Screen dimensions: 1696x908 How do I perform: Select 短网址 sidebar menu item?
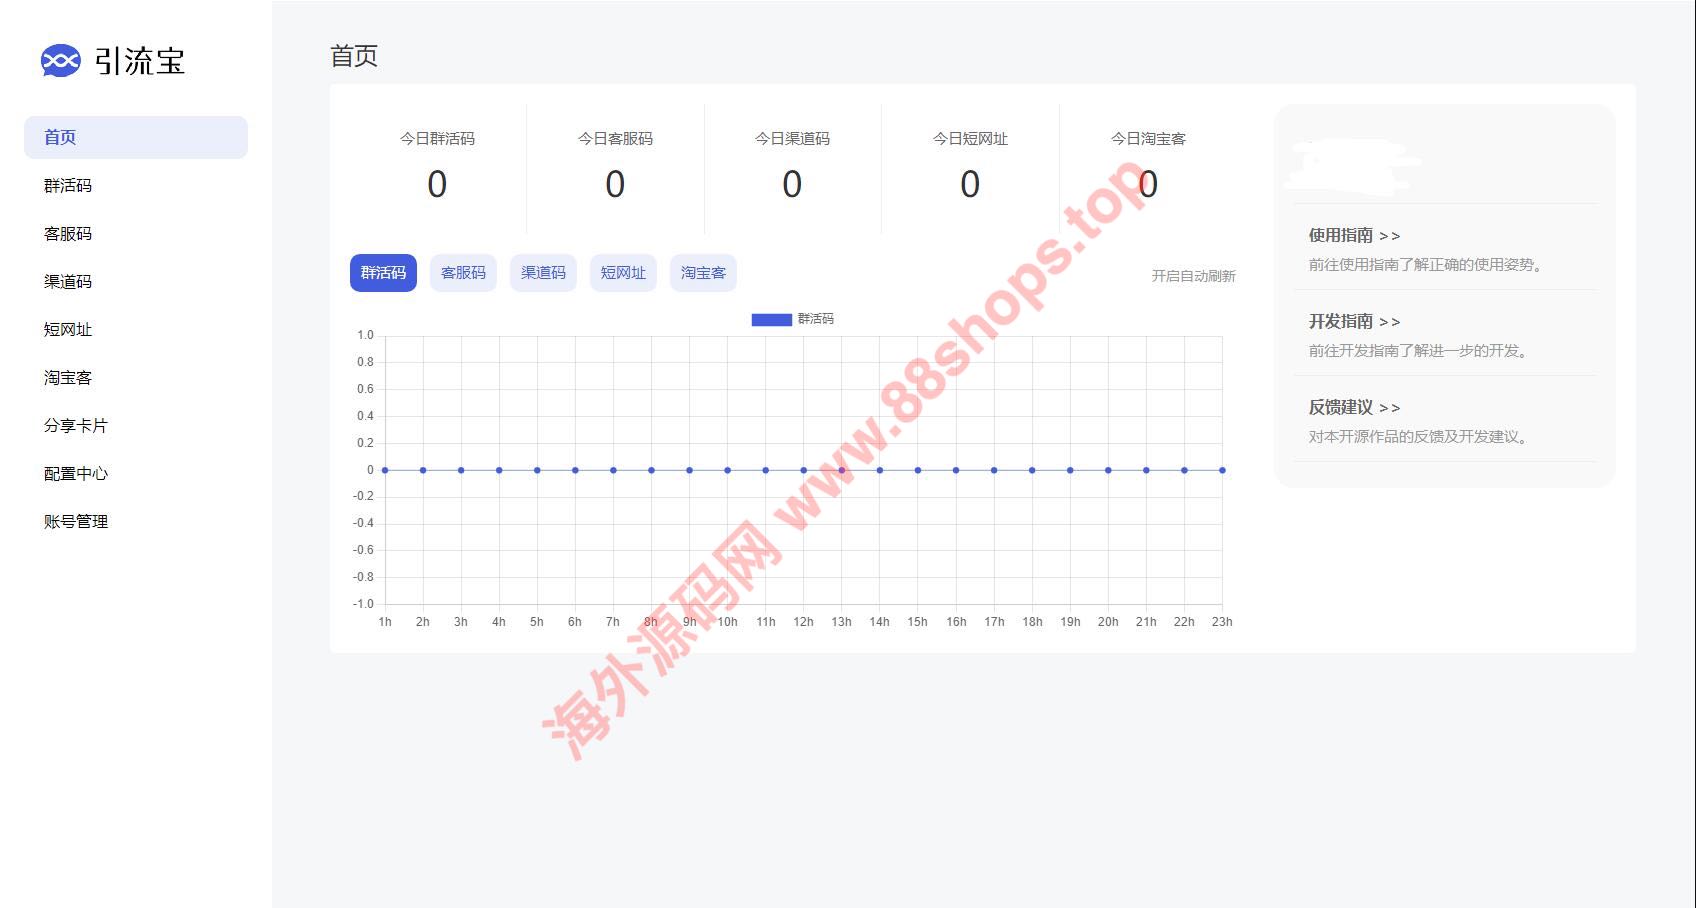click(68, 330)
